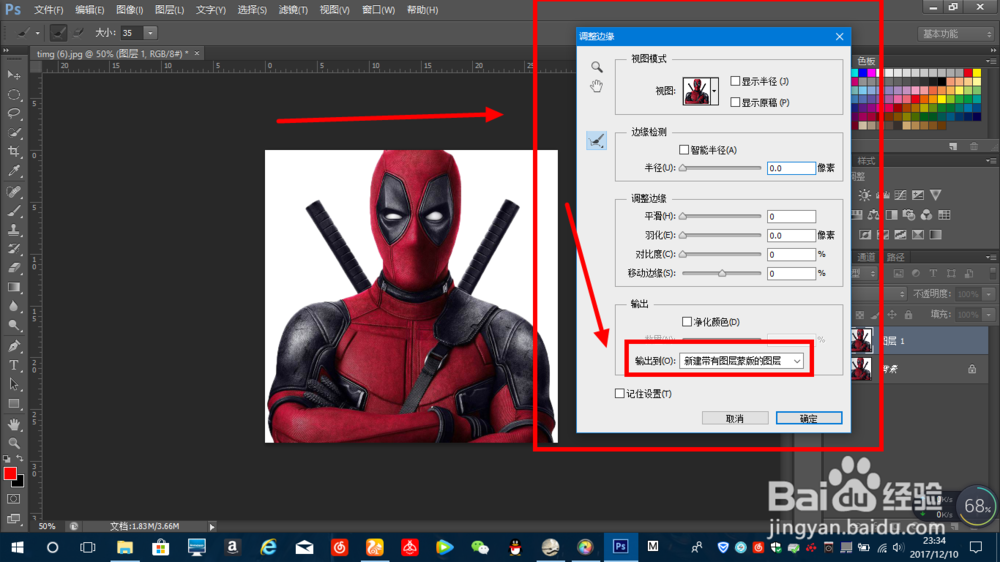Select the 图层 1 layer thumbnail
Screen dimensions: 1000x562
tap(862, 341)
